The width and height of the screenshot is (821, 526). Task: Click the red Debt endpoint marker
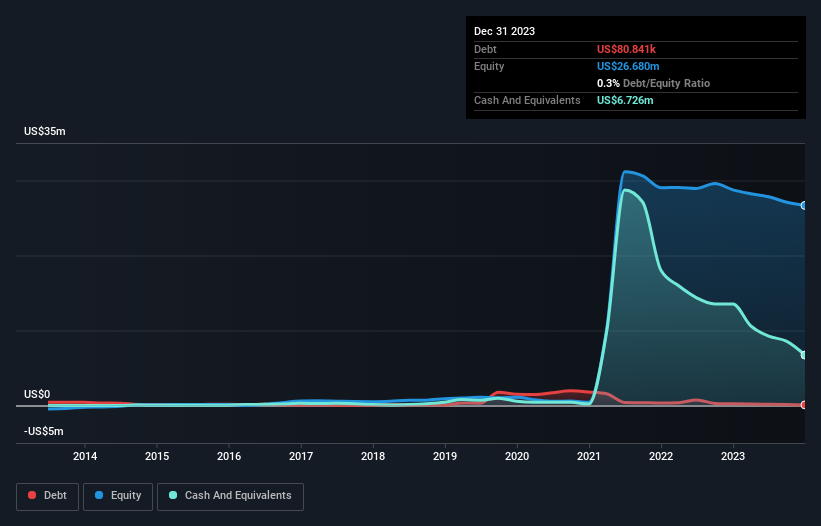[x=804, y=405]
